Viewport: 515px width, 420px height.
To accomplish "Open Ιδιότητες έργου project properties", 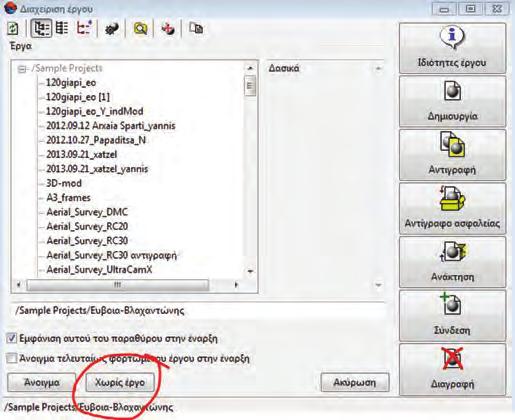I will (x=452, y=48).
